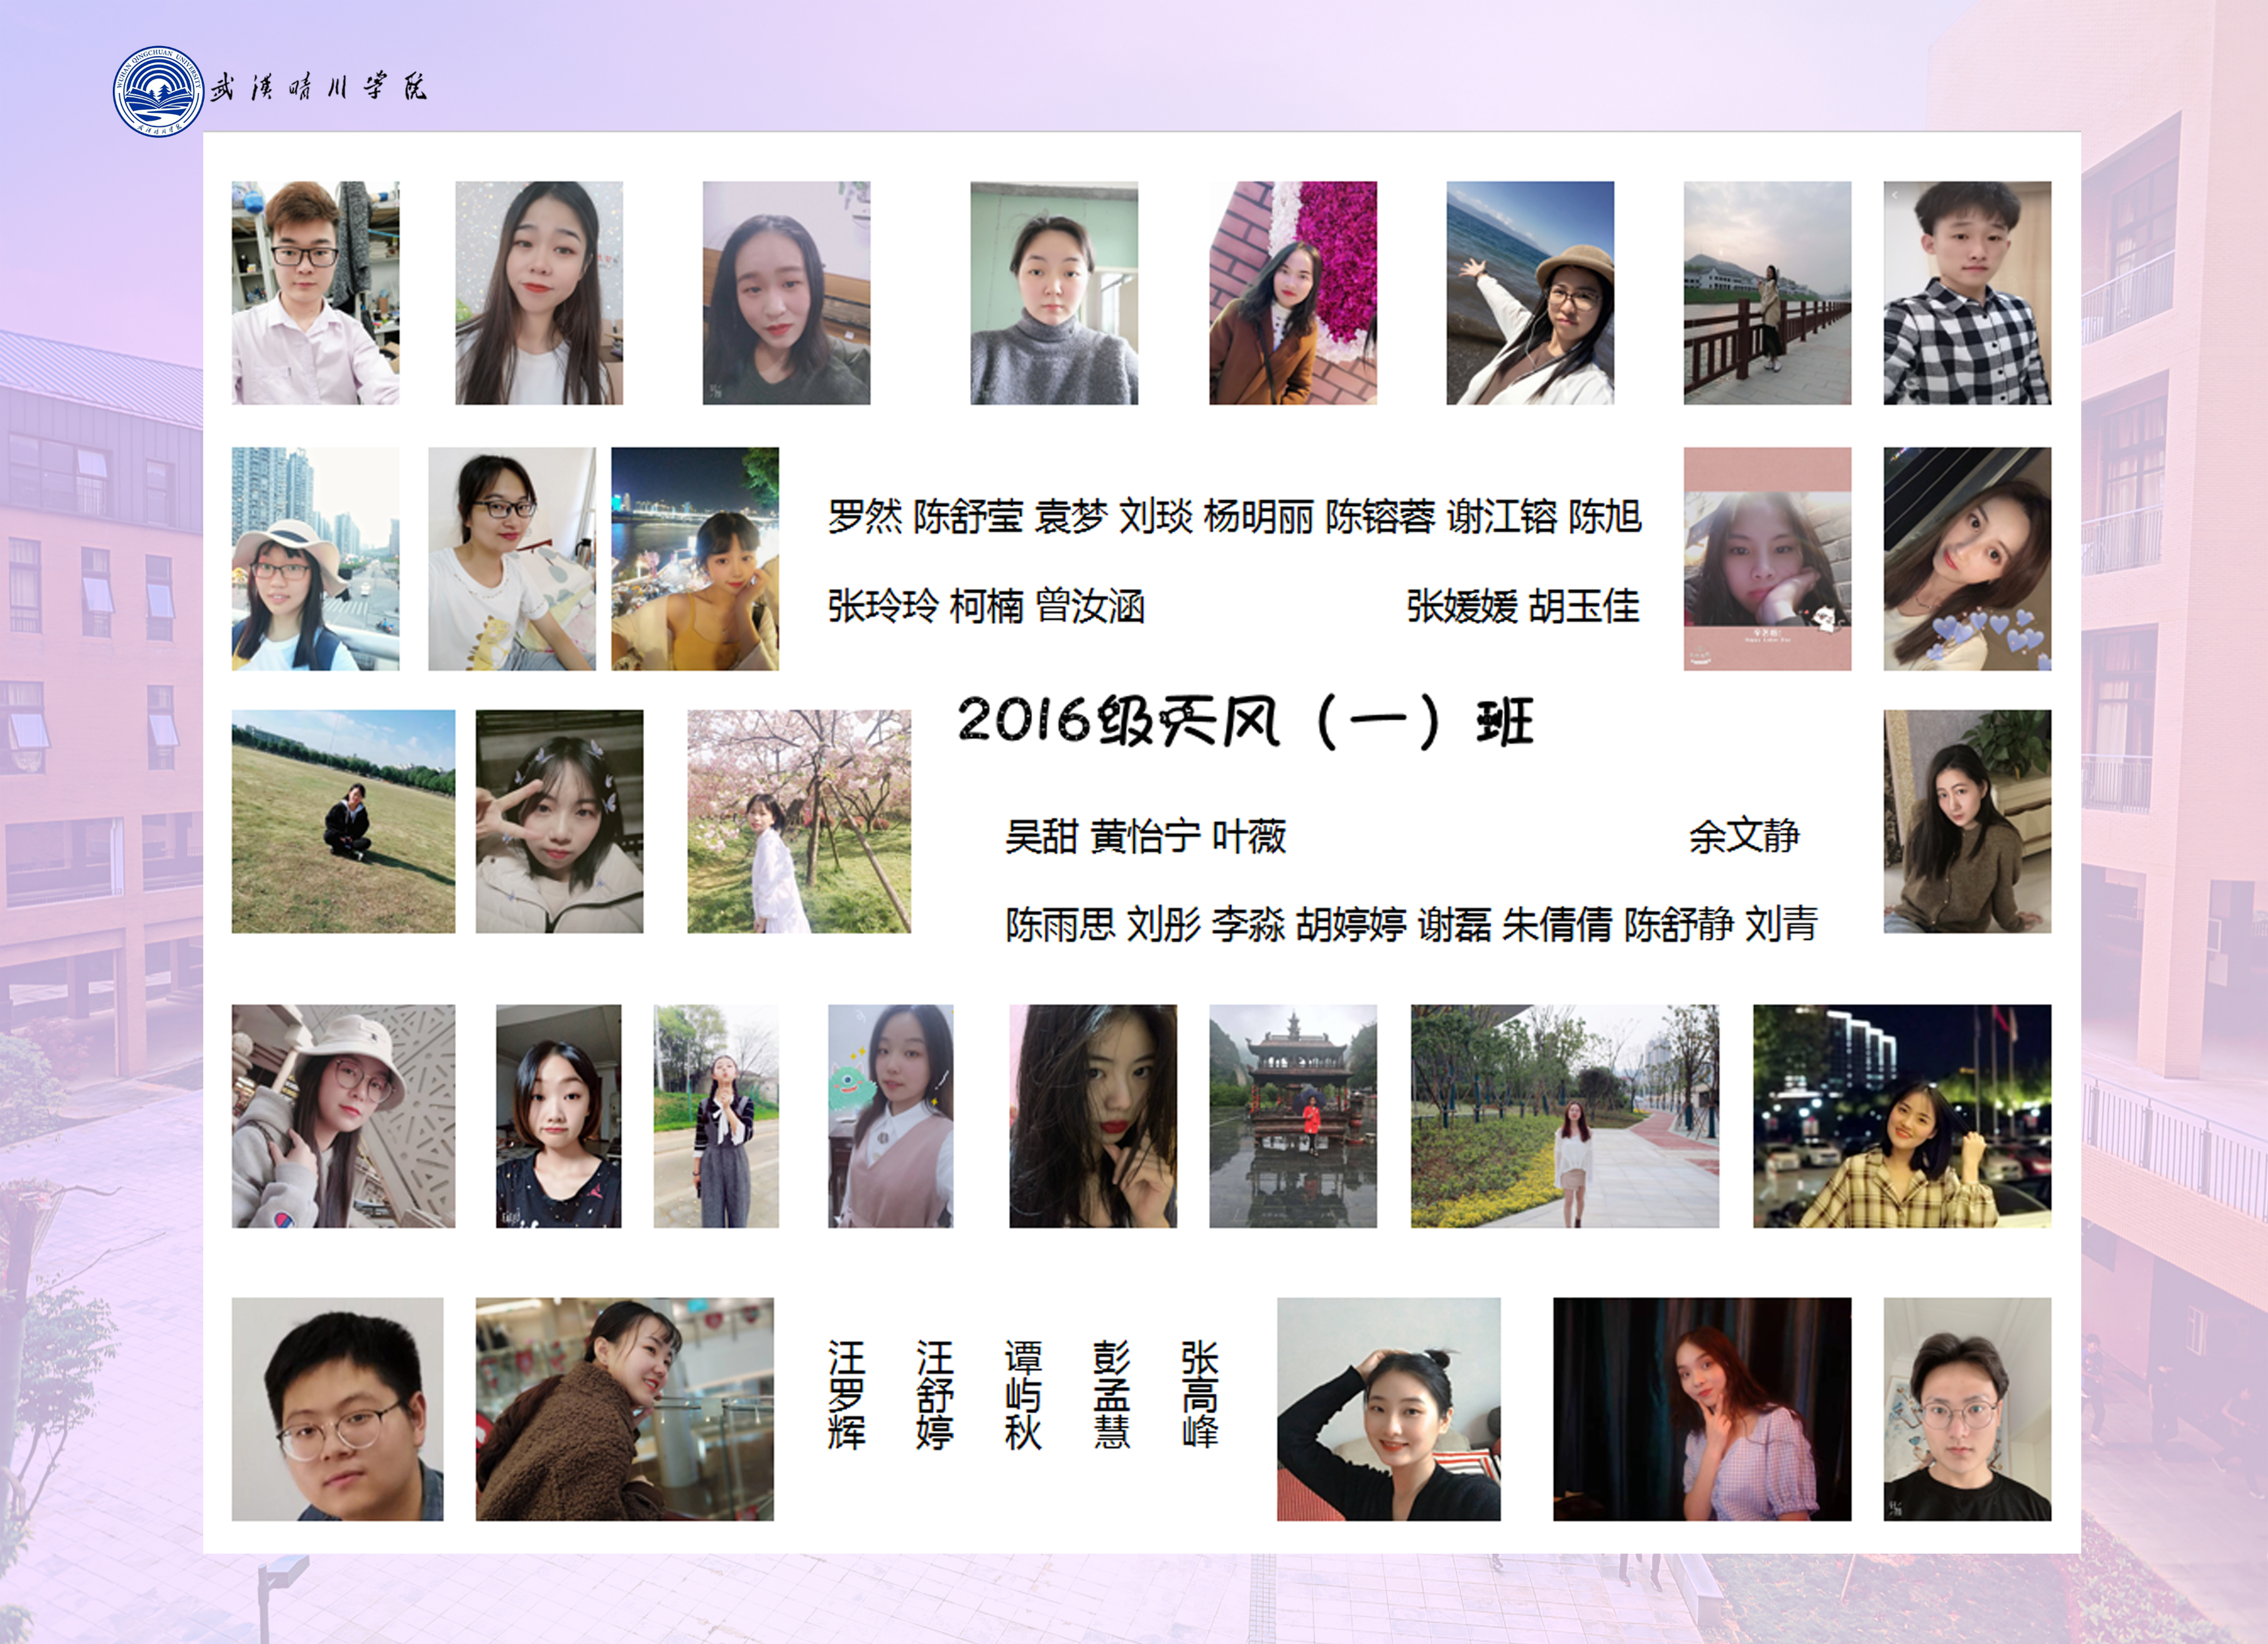Click the black-and-white checkered shirt photo
This screenshot has height=1644, width=2268.
(1966, 292)
